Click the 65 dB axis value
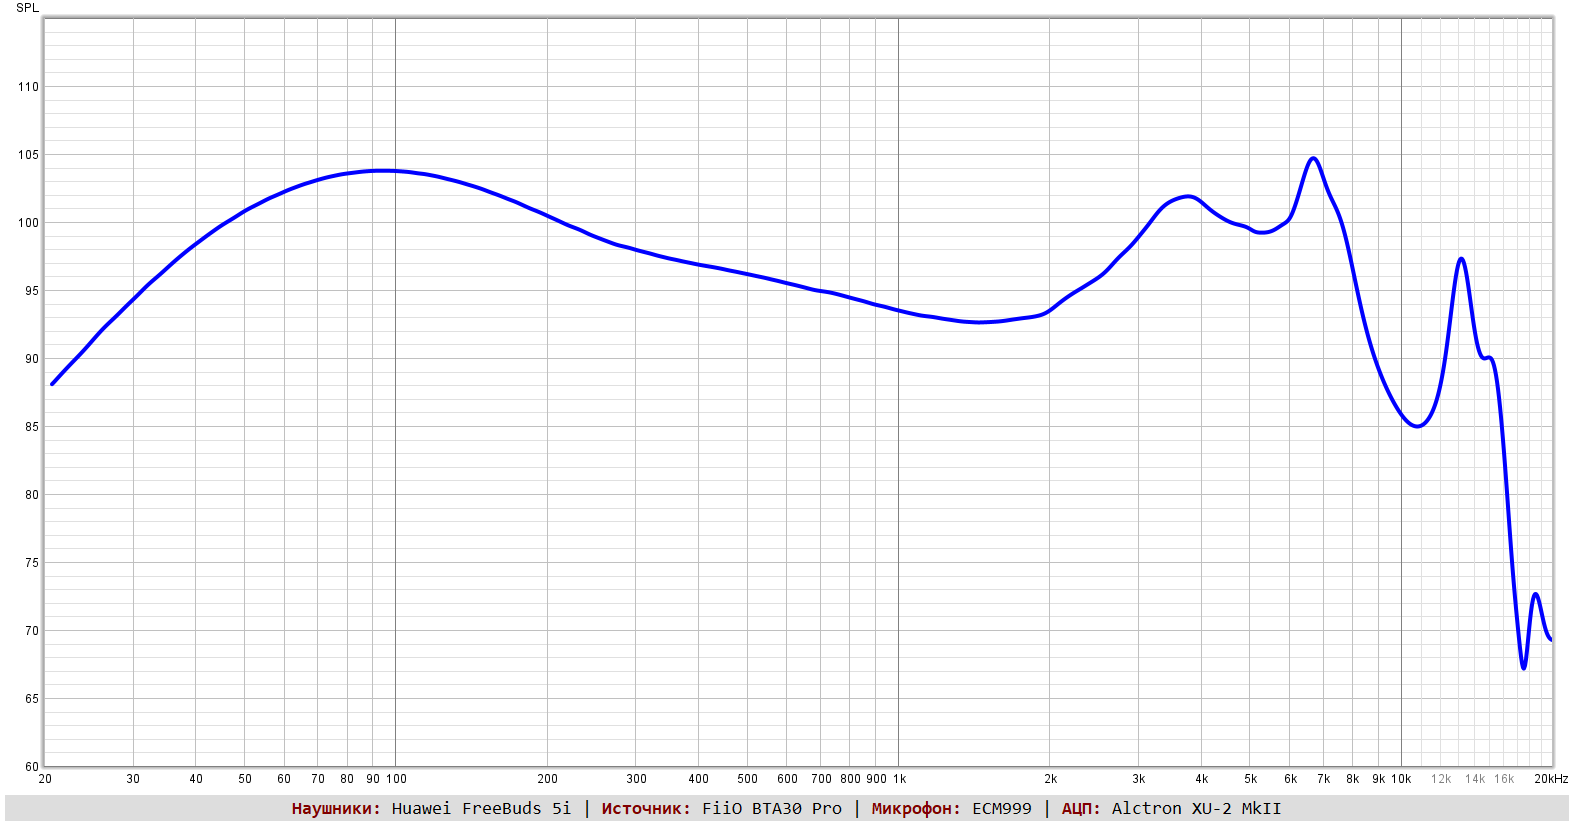The height and width of the screenshot is (826, 1574). point(32,699)
